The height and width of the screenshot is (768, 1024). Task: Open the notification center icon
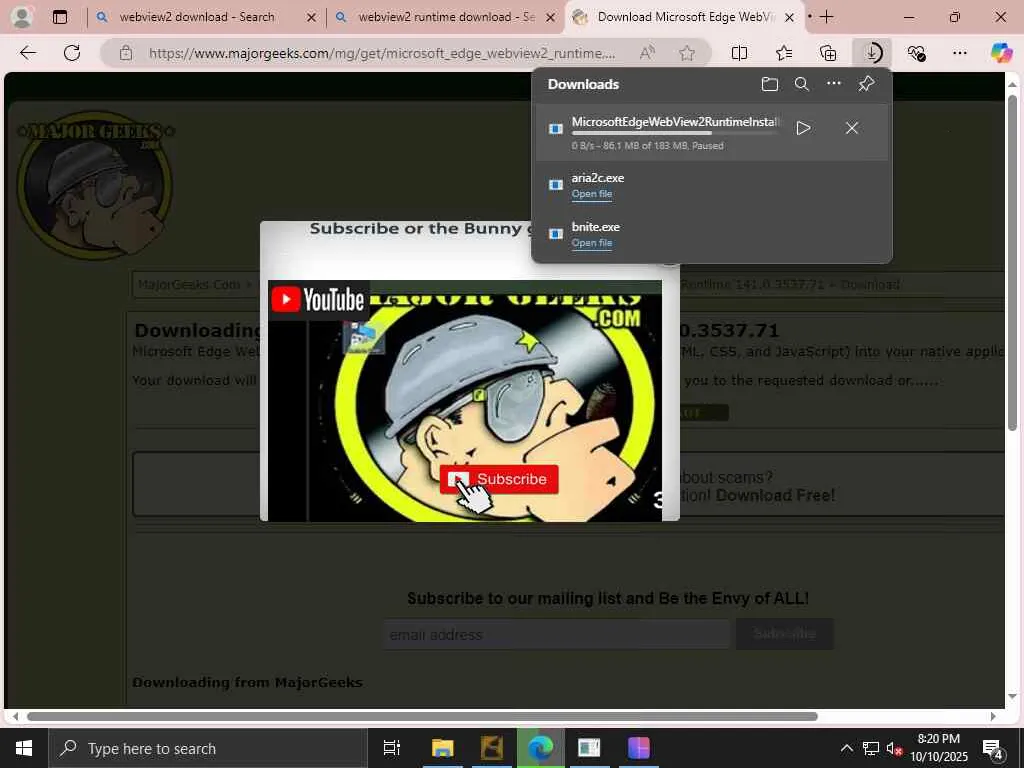point(993,749)
